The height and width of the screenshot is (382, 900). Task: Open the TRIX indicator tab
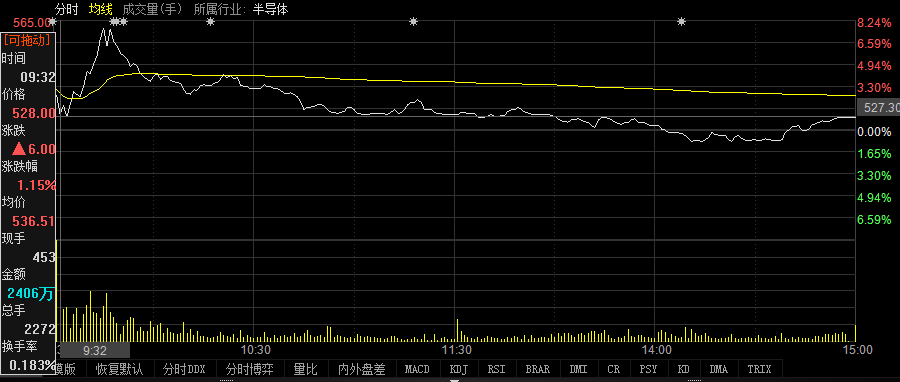coord(759,369)
